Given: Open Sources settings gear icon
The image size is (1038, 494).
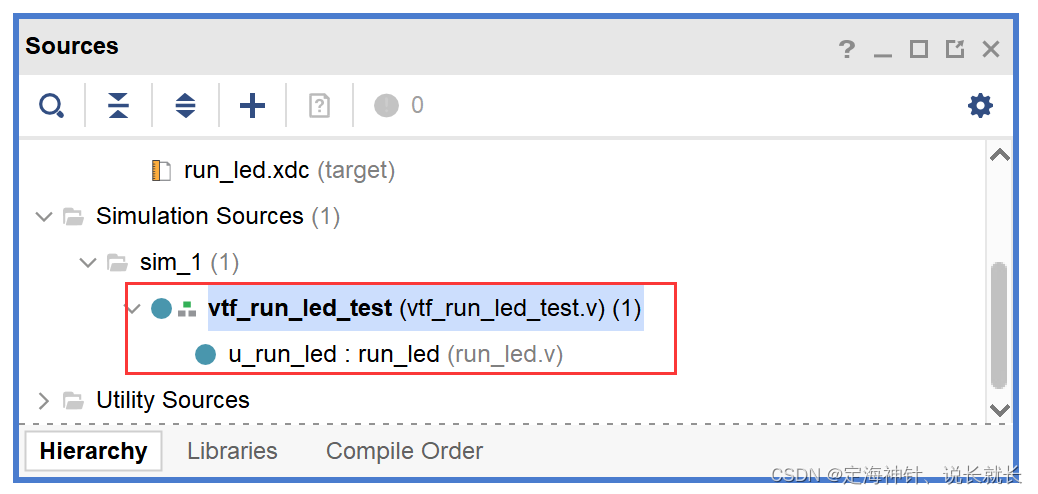Looking at the screenshot, I should click(980, 105).
